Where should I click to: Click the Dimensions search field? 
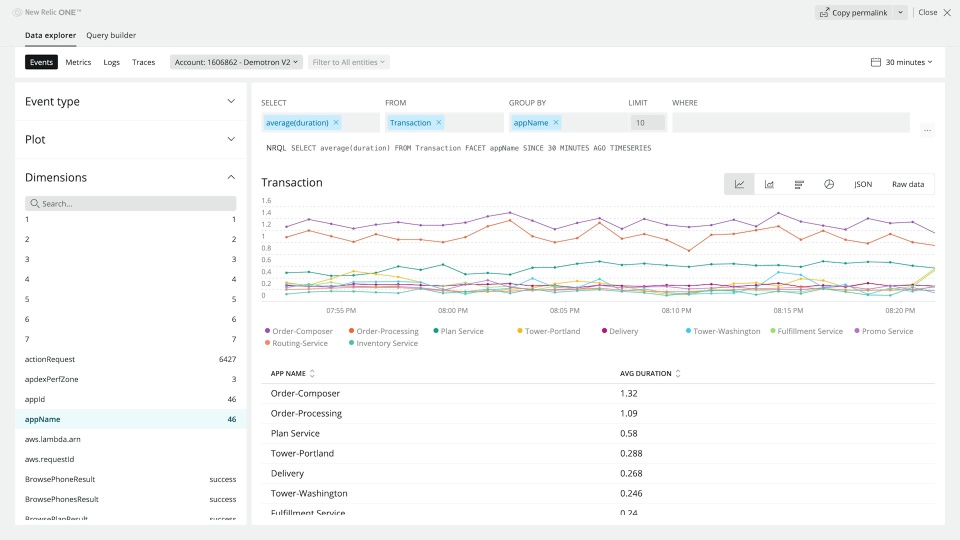point(130,203)
